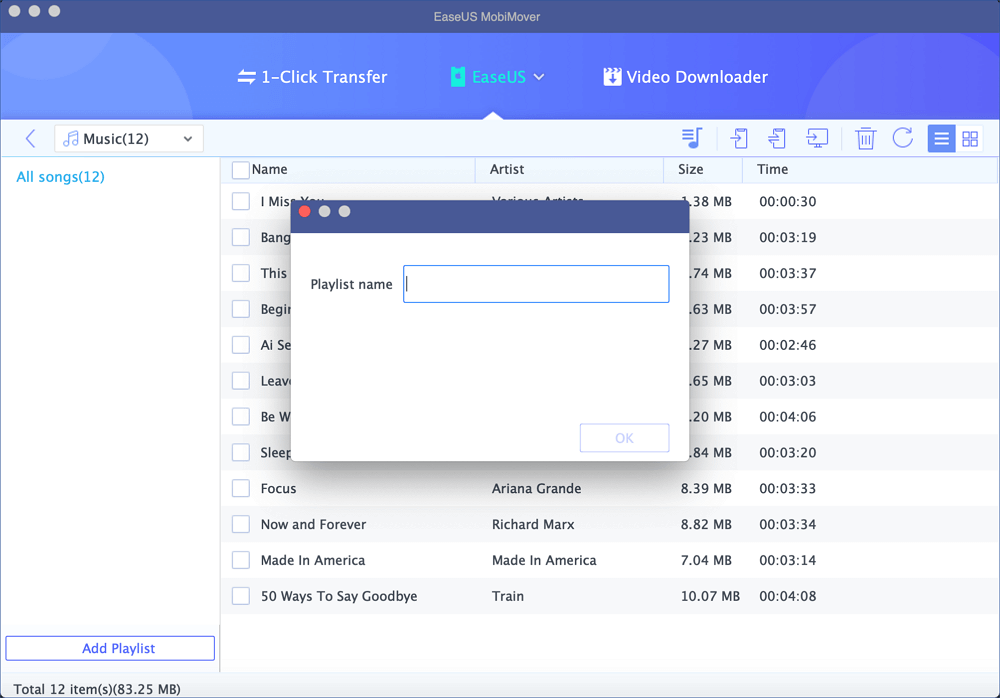Viewport: 1000px width, 698px height.
Task: Check the box for the Leav row
Action: [240, 381]
